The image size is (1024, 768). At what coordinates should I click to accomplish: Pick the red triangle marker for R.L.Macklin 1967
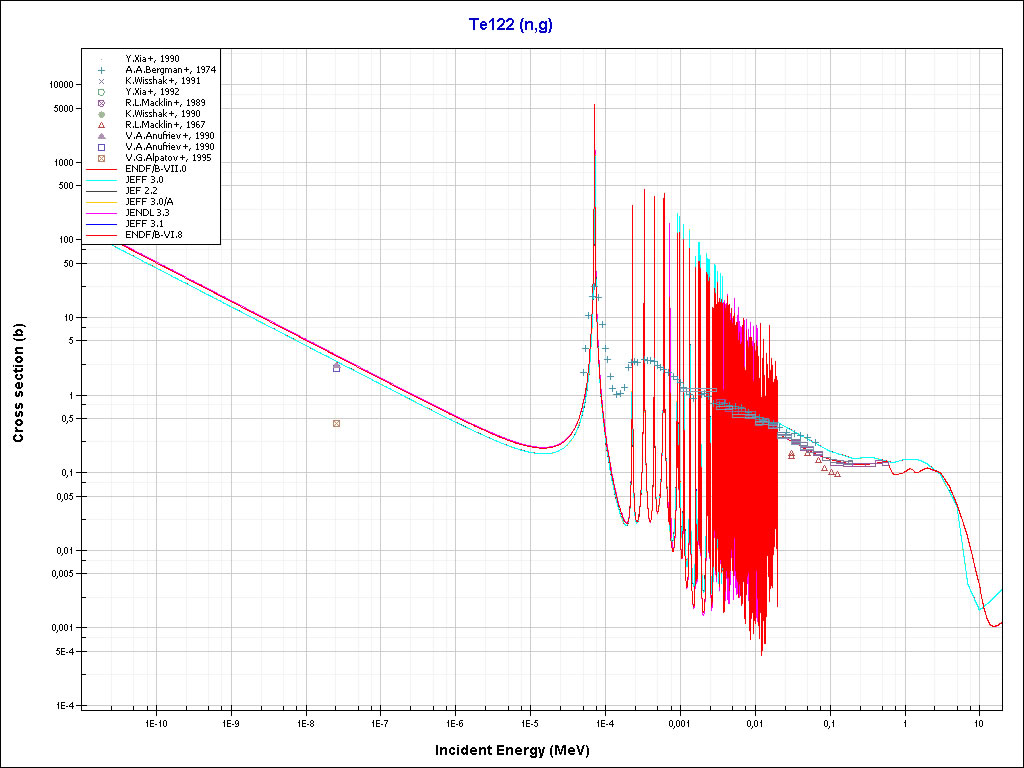point(101,125)
